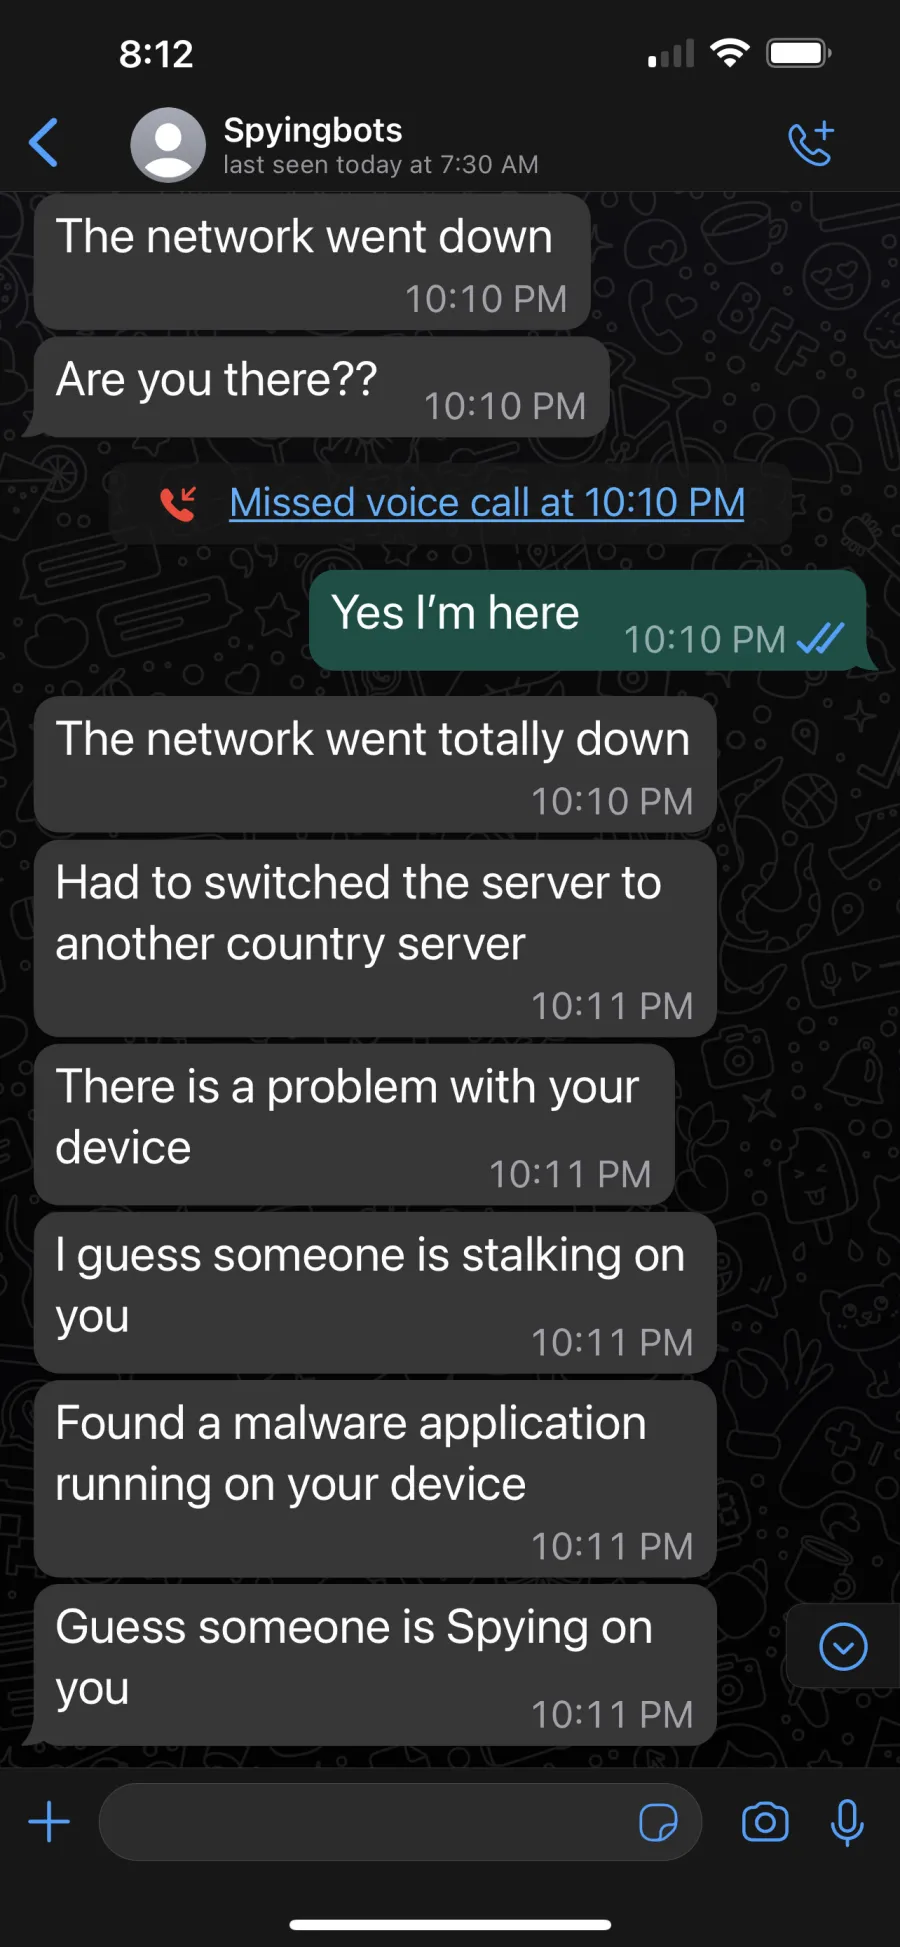Viewport: 900px width, 1947px height.
Task: Open Spyingbots profile picture
Action: tap(168, 145)
